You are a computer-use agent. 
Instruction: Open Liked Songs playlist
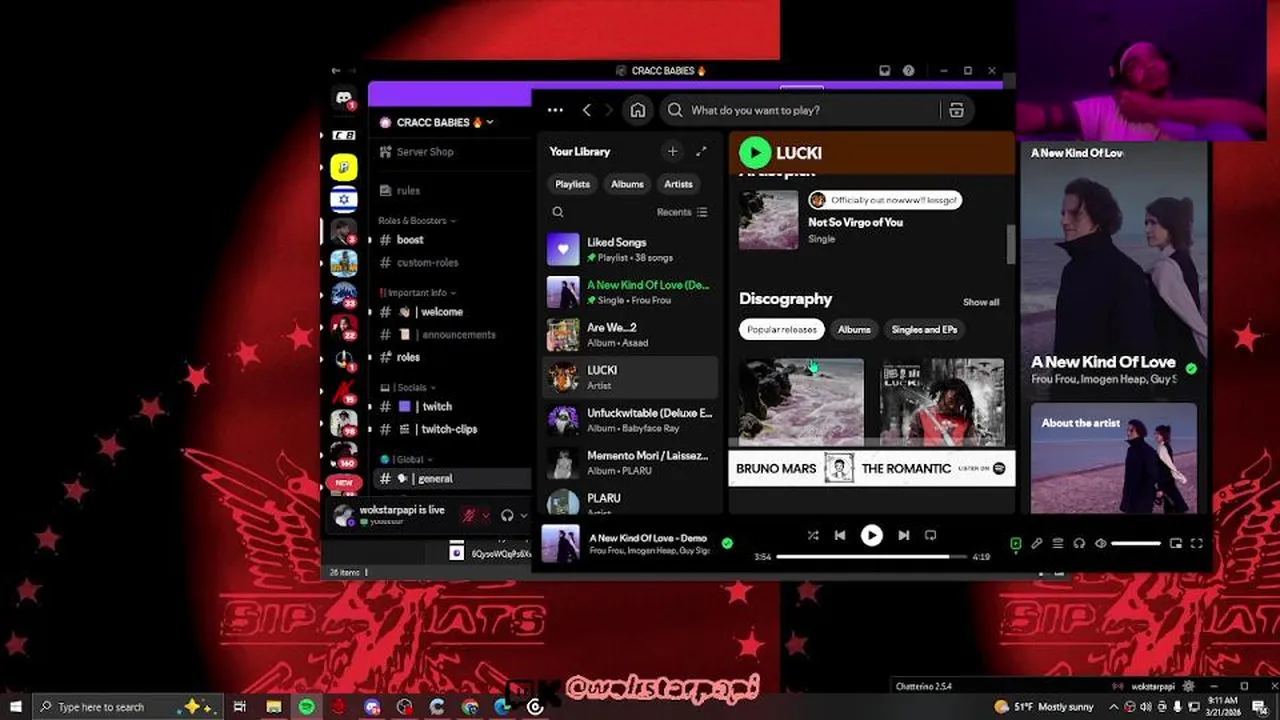630,249
